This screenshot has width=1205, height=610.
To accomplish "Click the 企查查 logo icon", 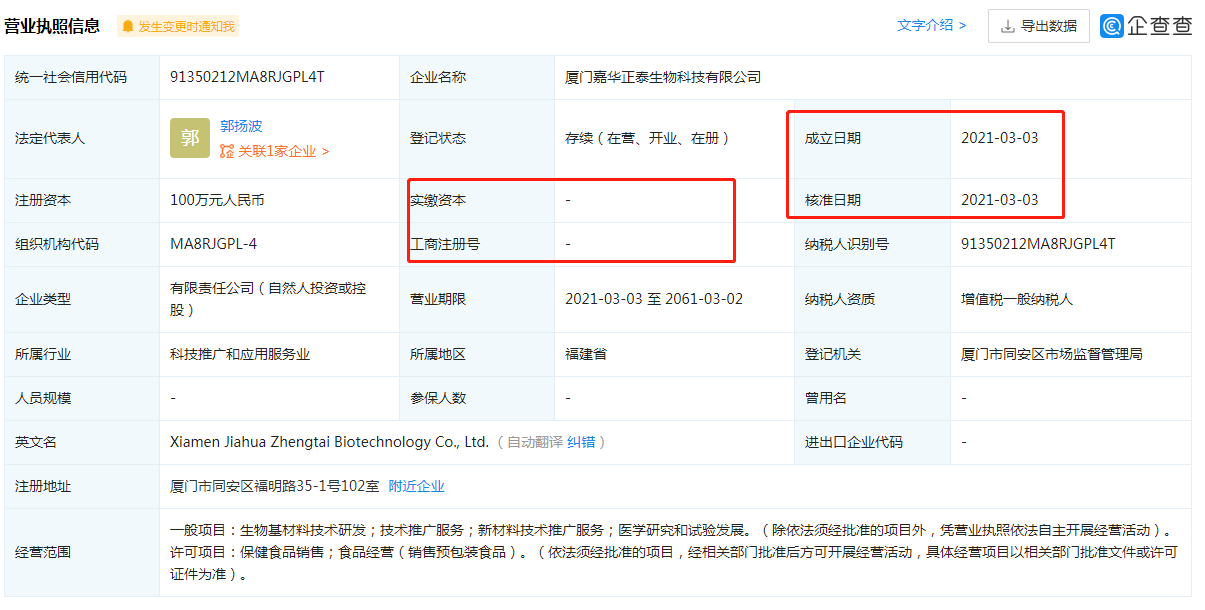I will pyautogui.click(x=1112, y=26).
